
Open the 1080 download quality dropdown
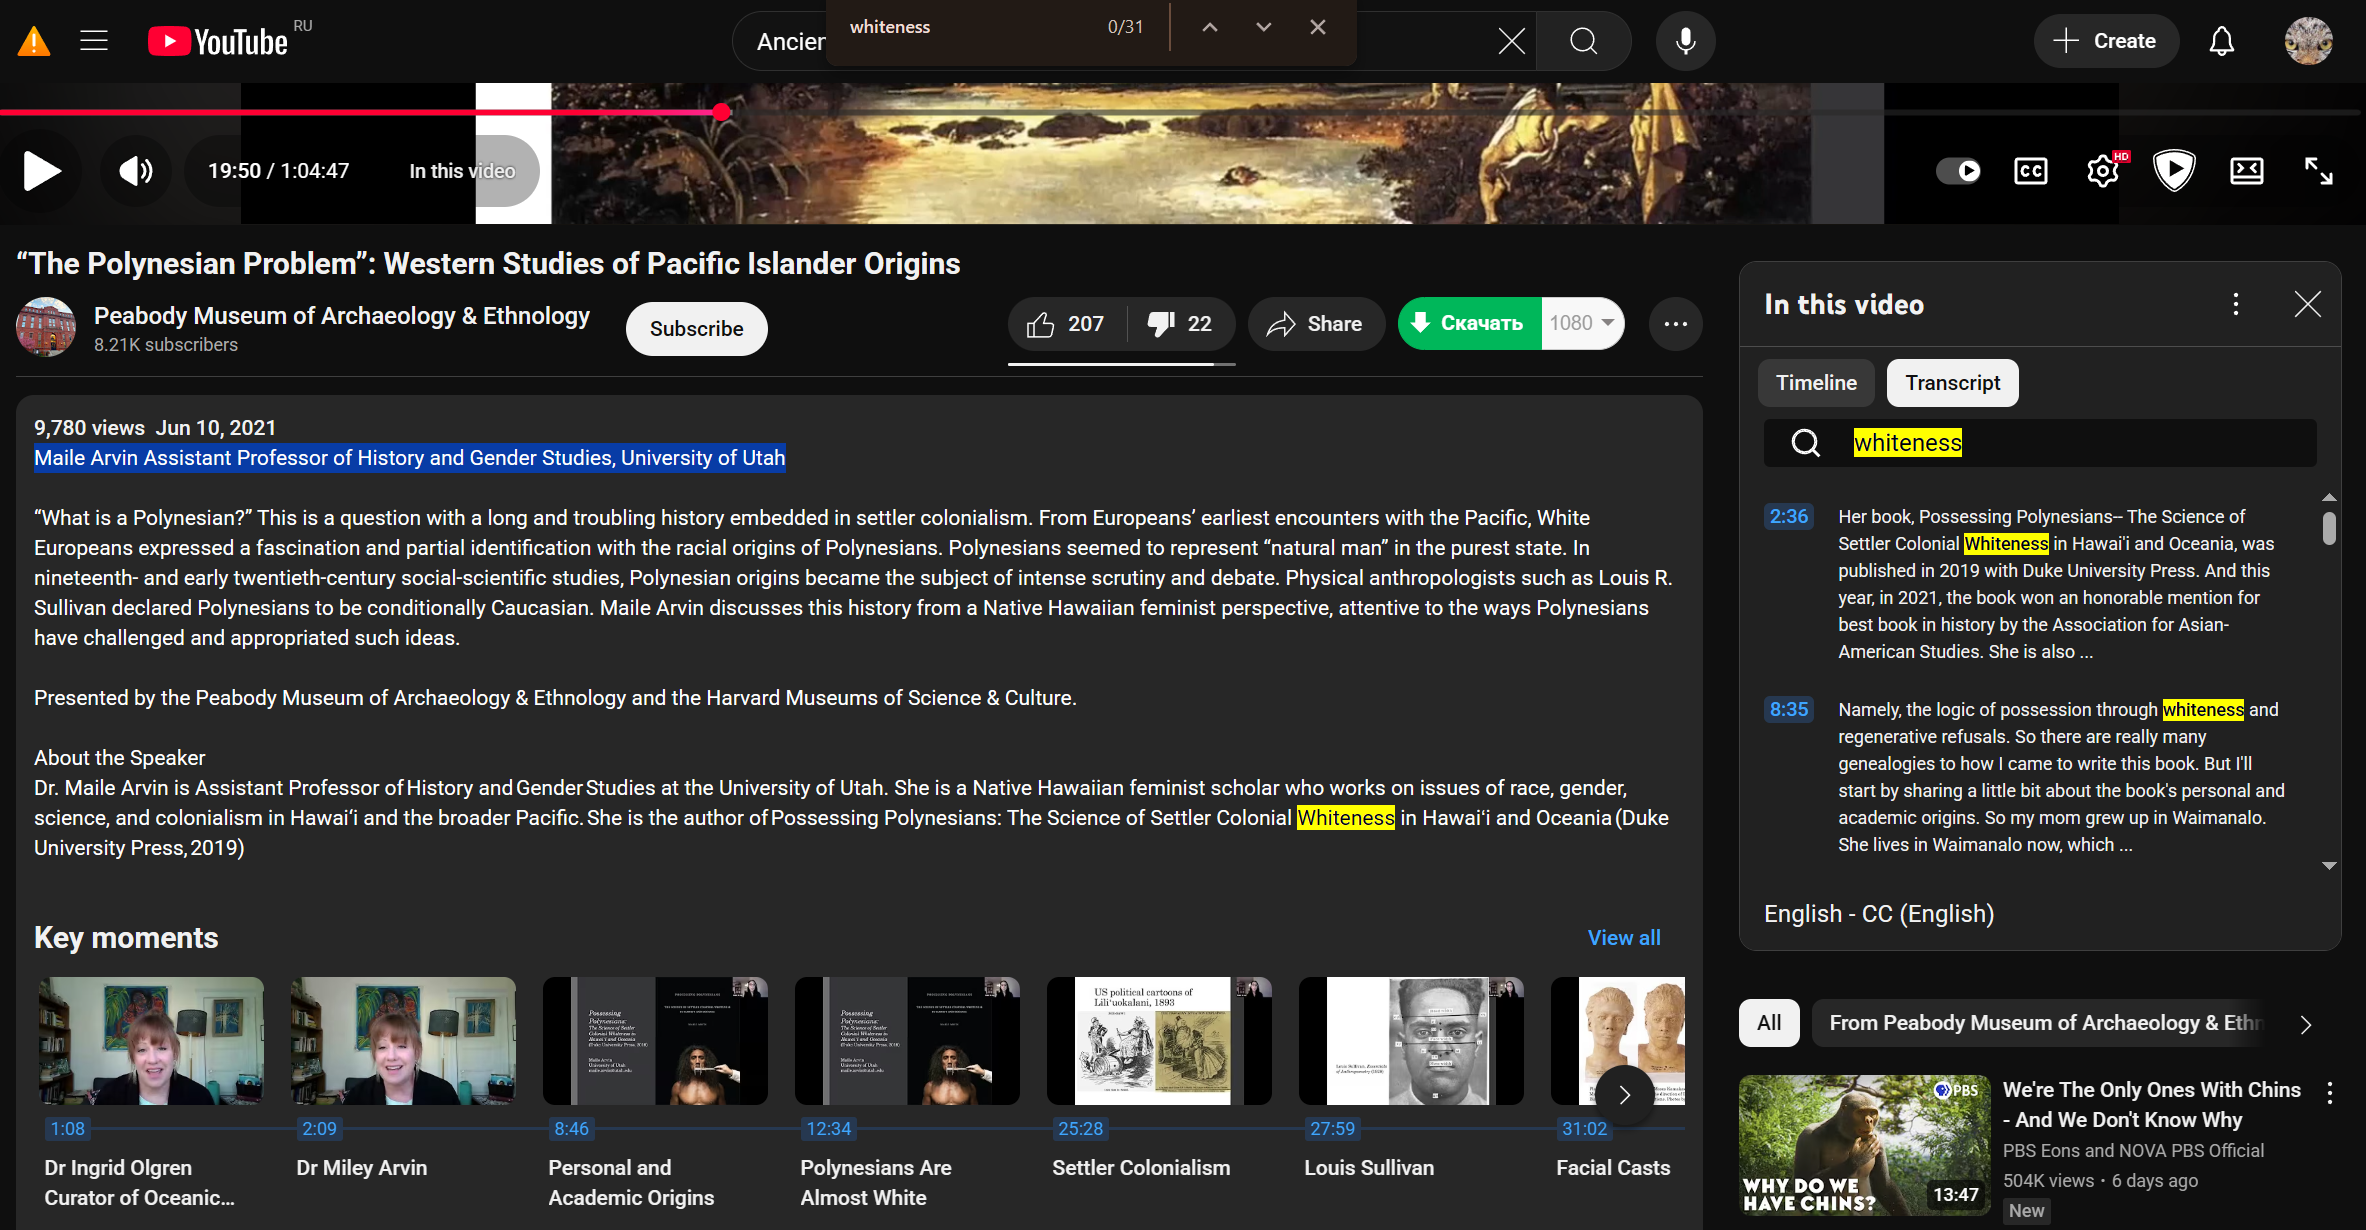pos(1582,323)
